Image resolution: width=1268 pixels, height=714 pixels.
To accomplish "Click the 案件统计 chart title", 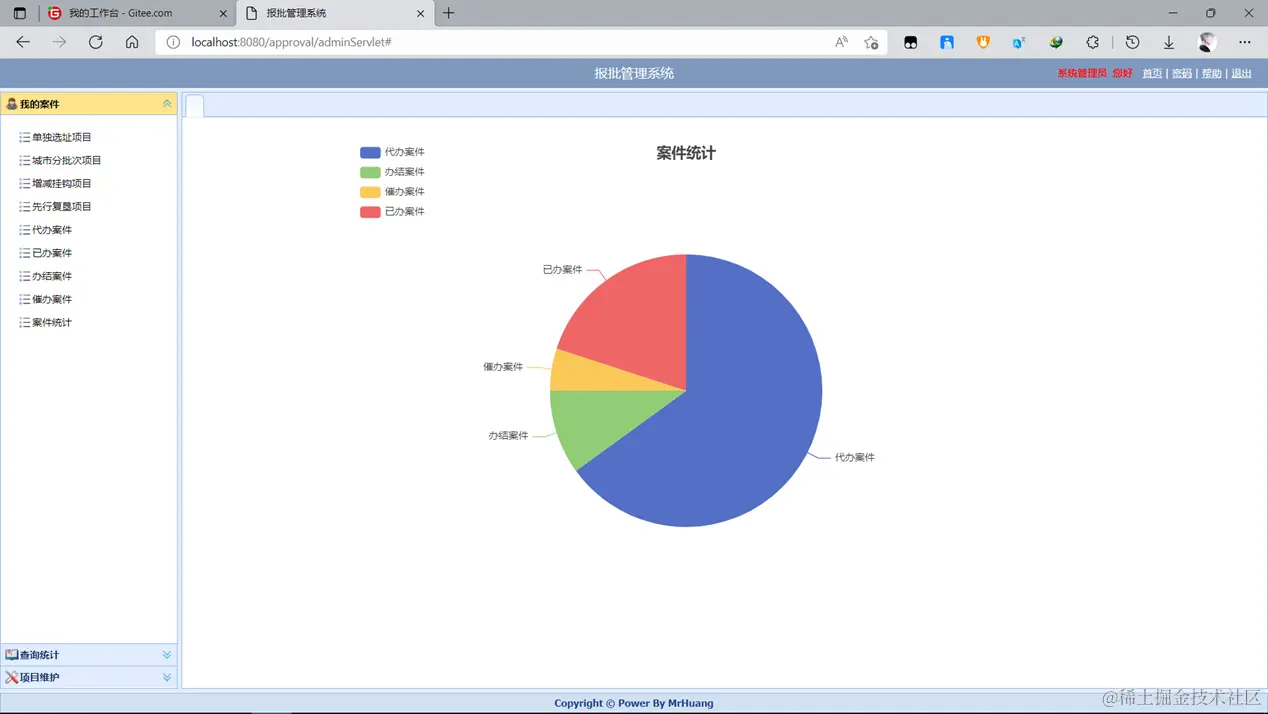I will pos(686,153).
